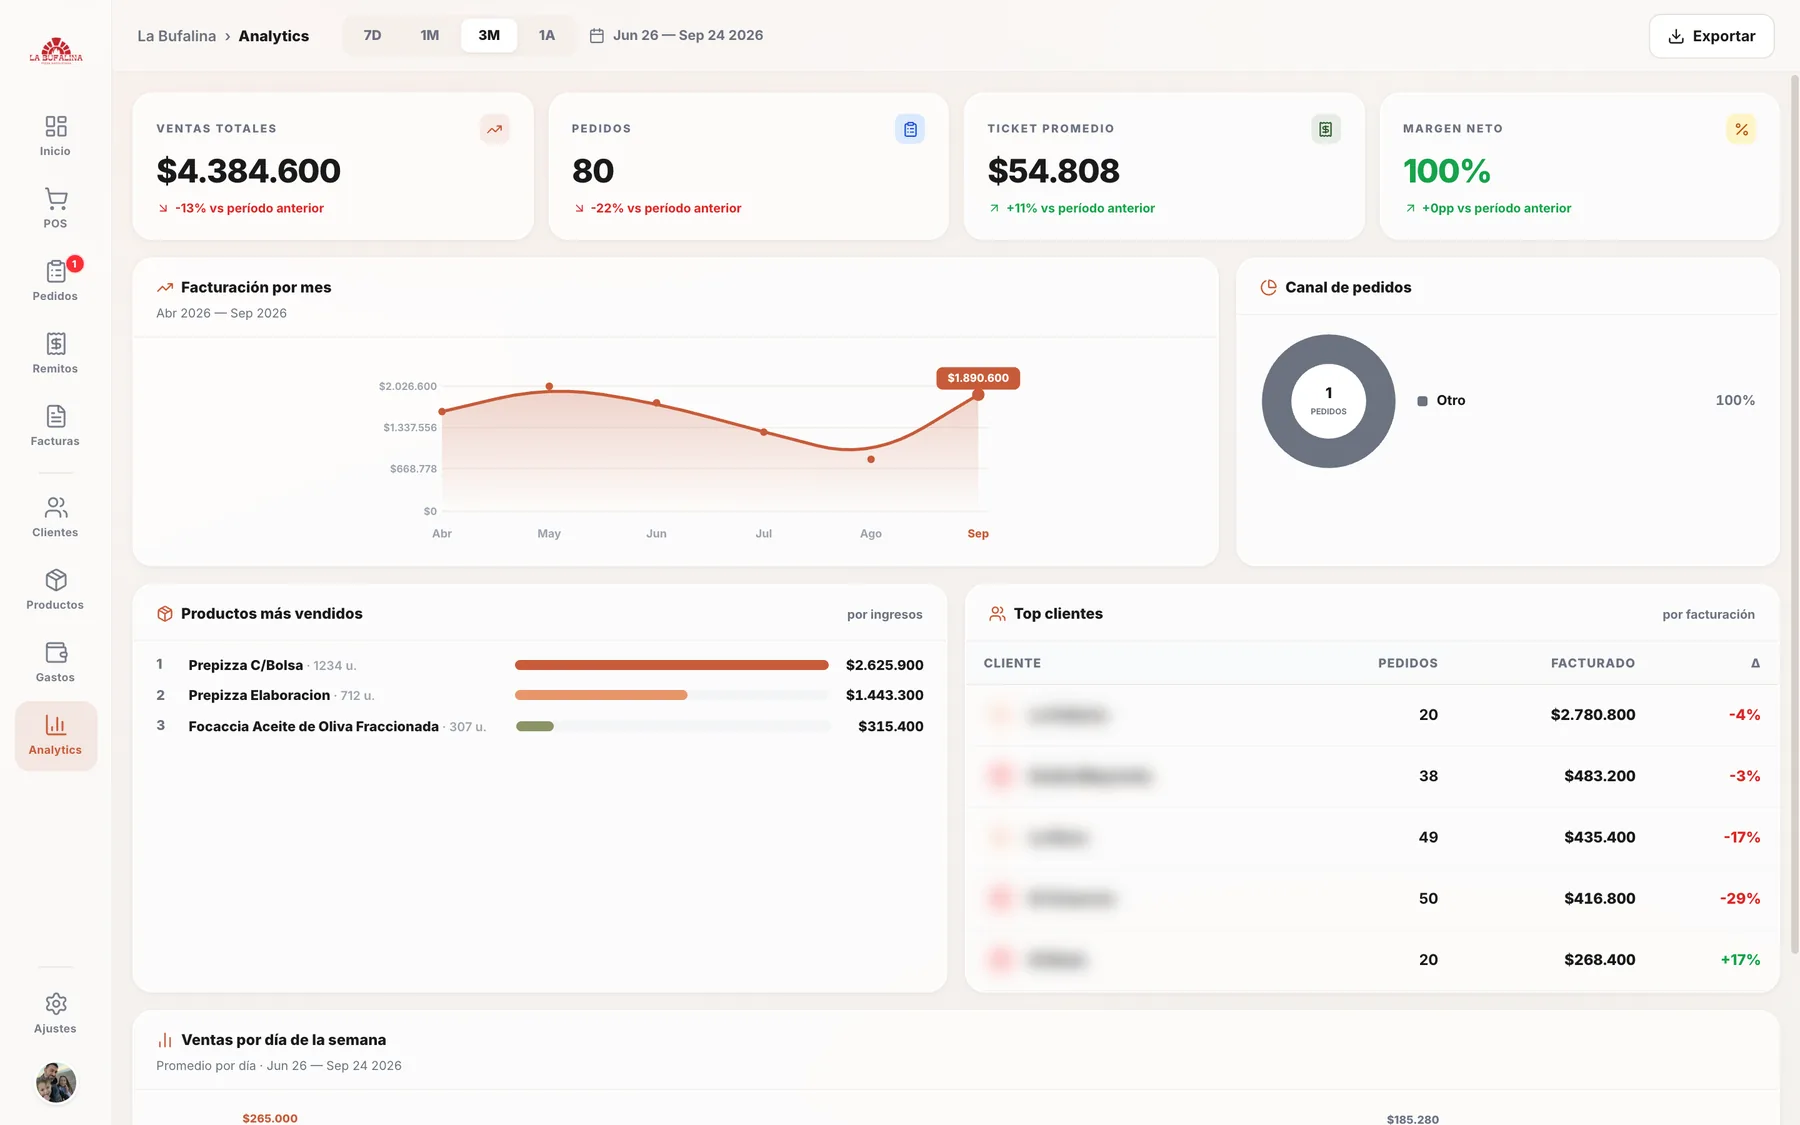Select the 3M time range

489,35
